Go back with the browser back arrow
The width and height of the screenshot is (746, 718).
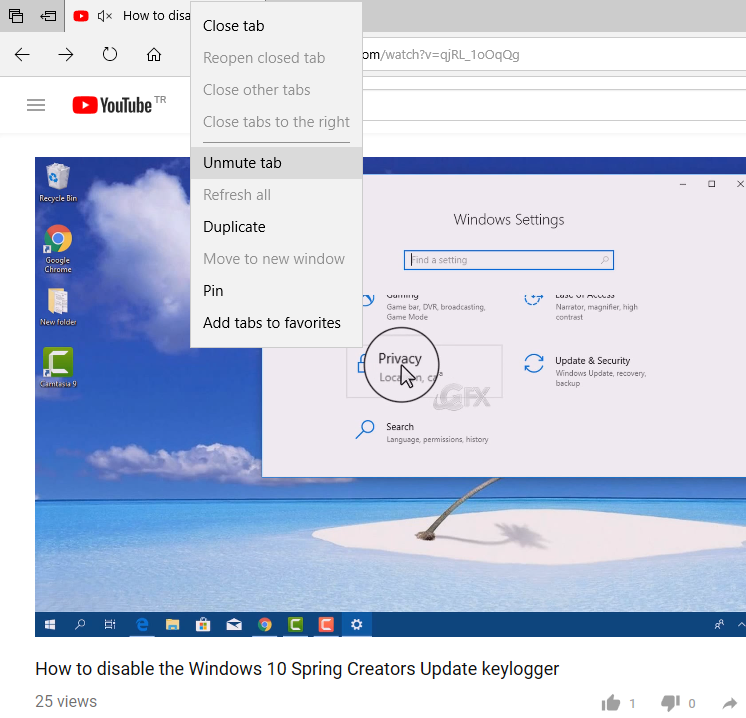click(22, 55)
